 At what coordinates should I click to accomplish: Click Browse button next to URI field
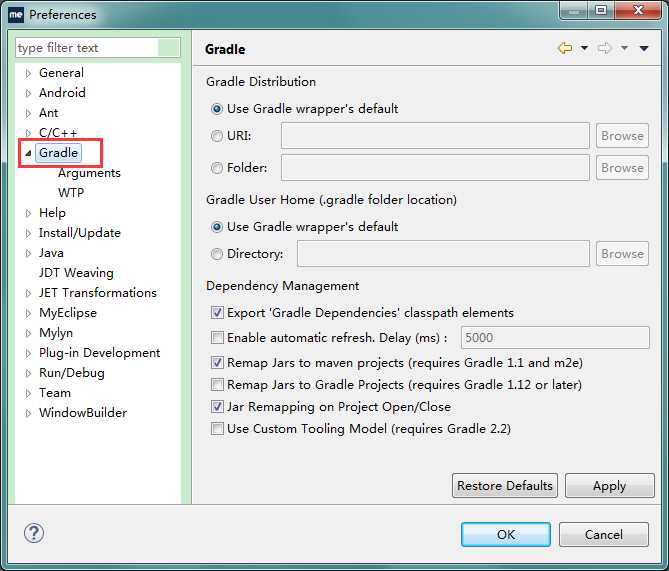pyautogui.click(x=622, y=136)
